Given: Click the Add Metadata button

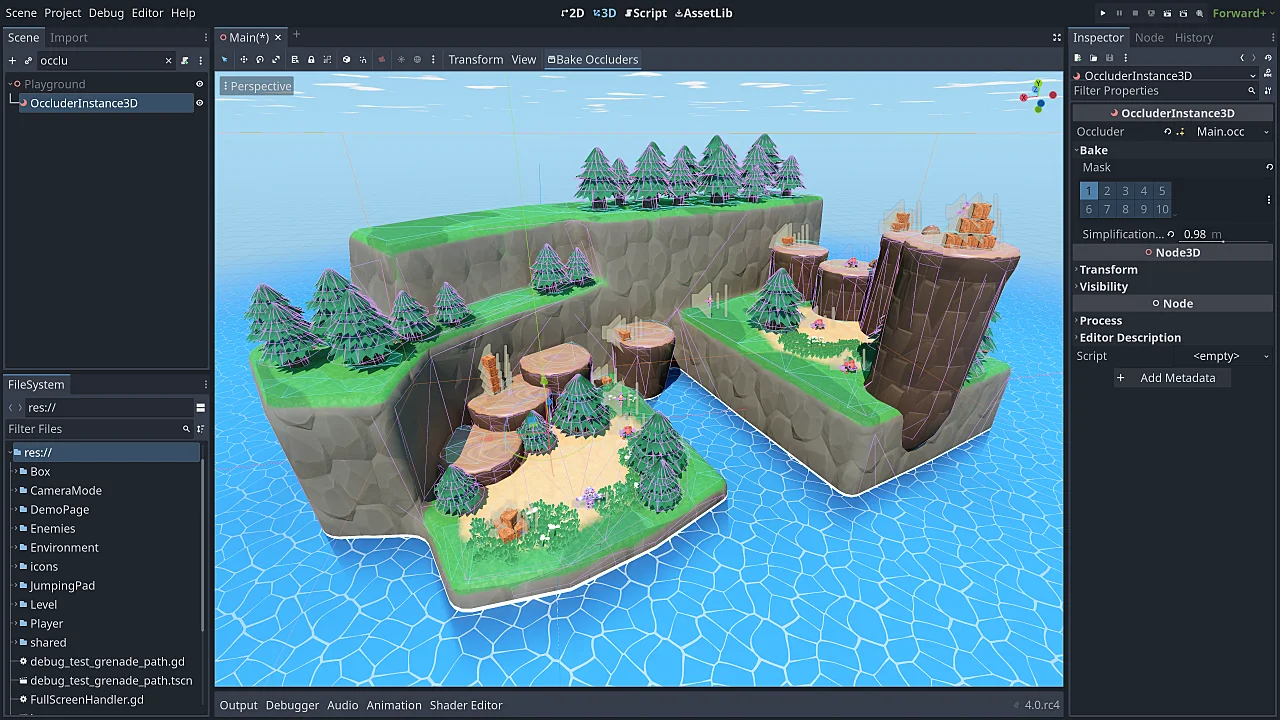Looking at the screenshot, I should (1170, 378).
